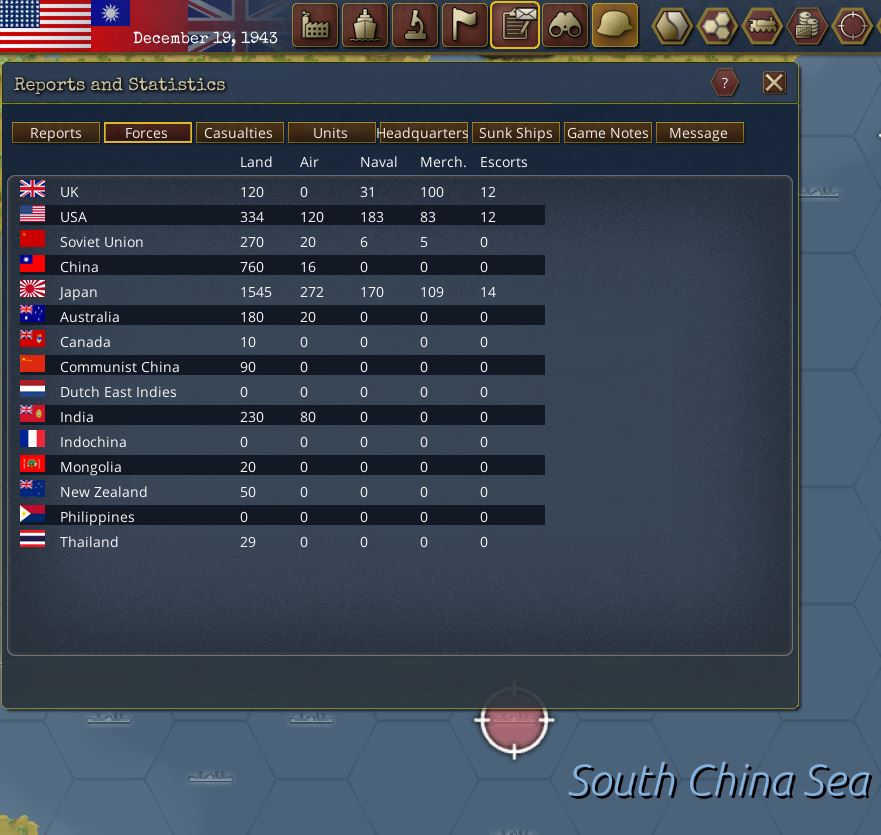Click the Escorts column header
This screenshot has width=881, height=835.
pyautogui.click(x=504, y=162)
